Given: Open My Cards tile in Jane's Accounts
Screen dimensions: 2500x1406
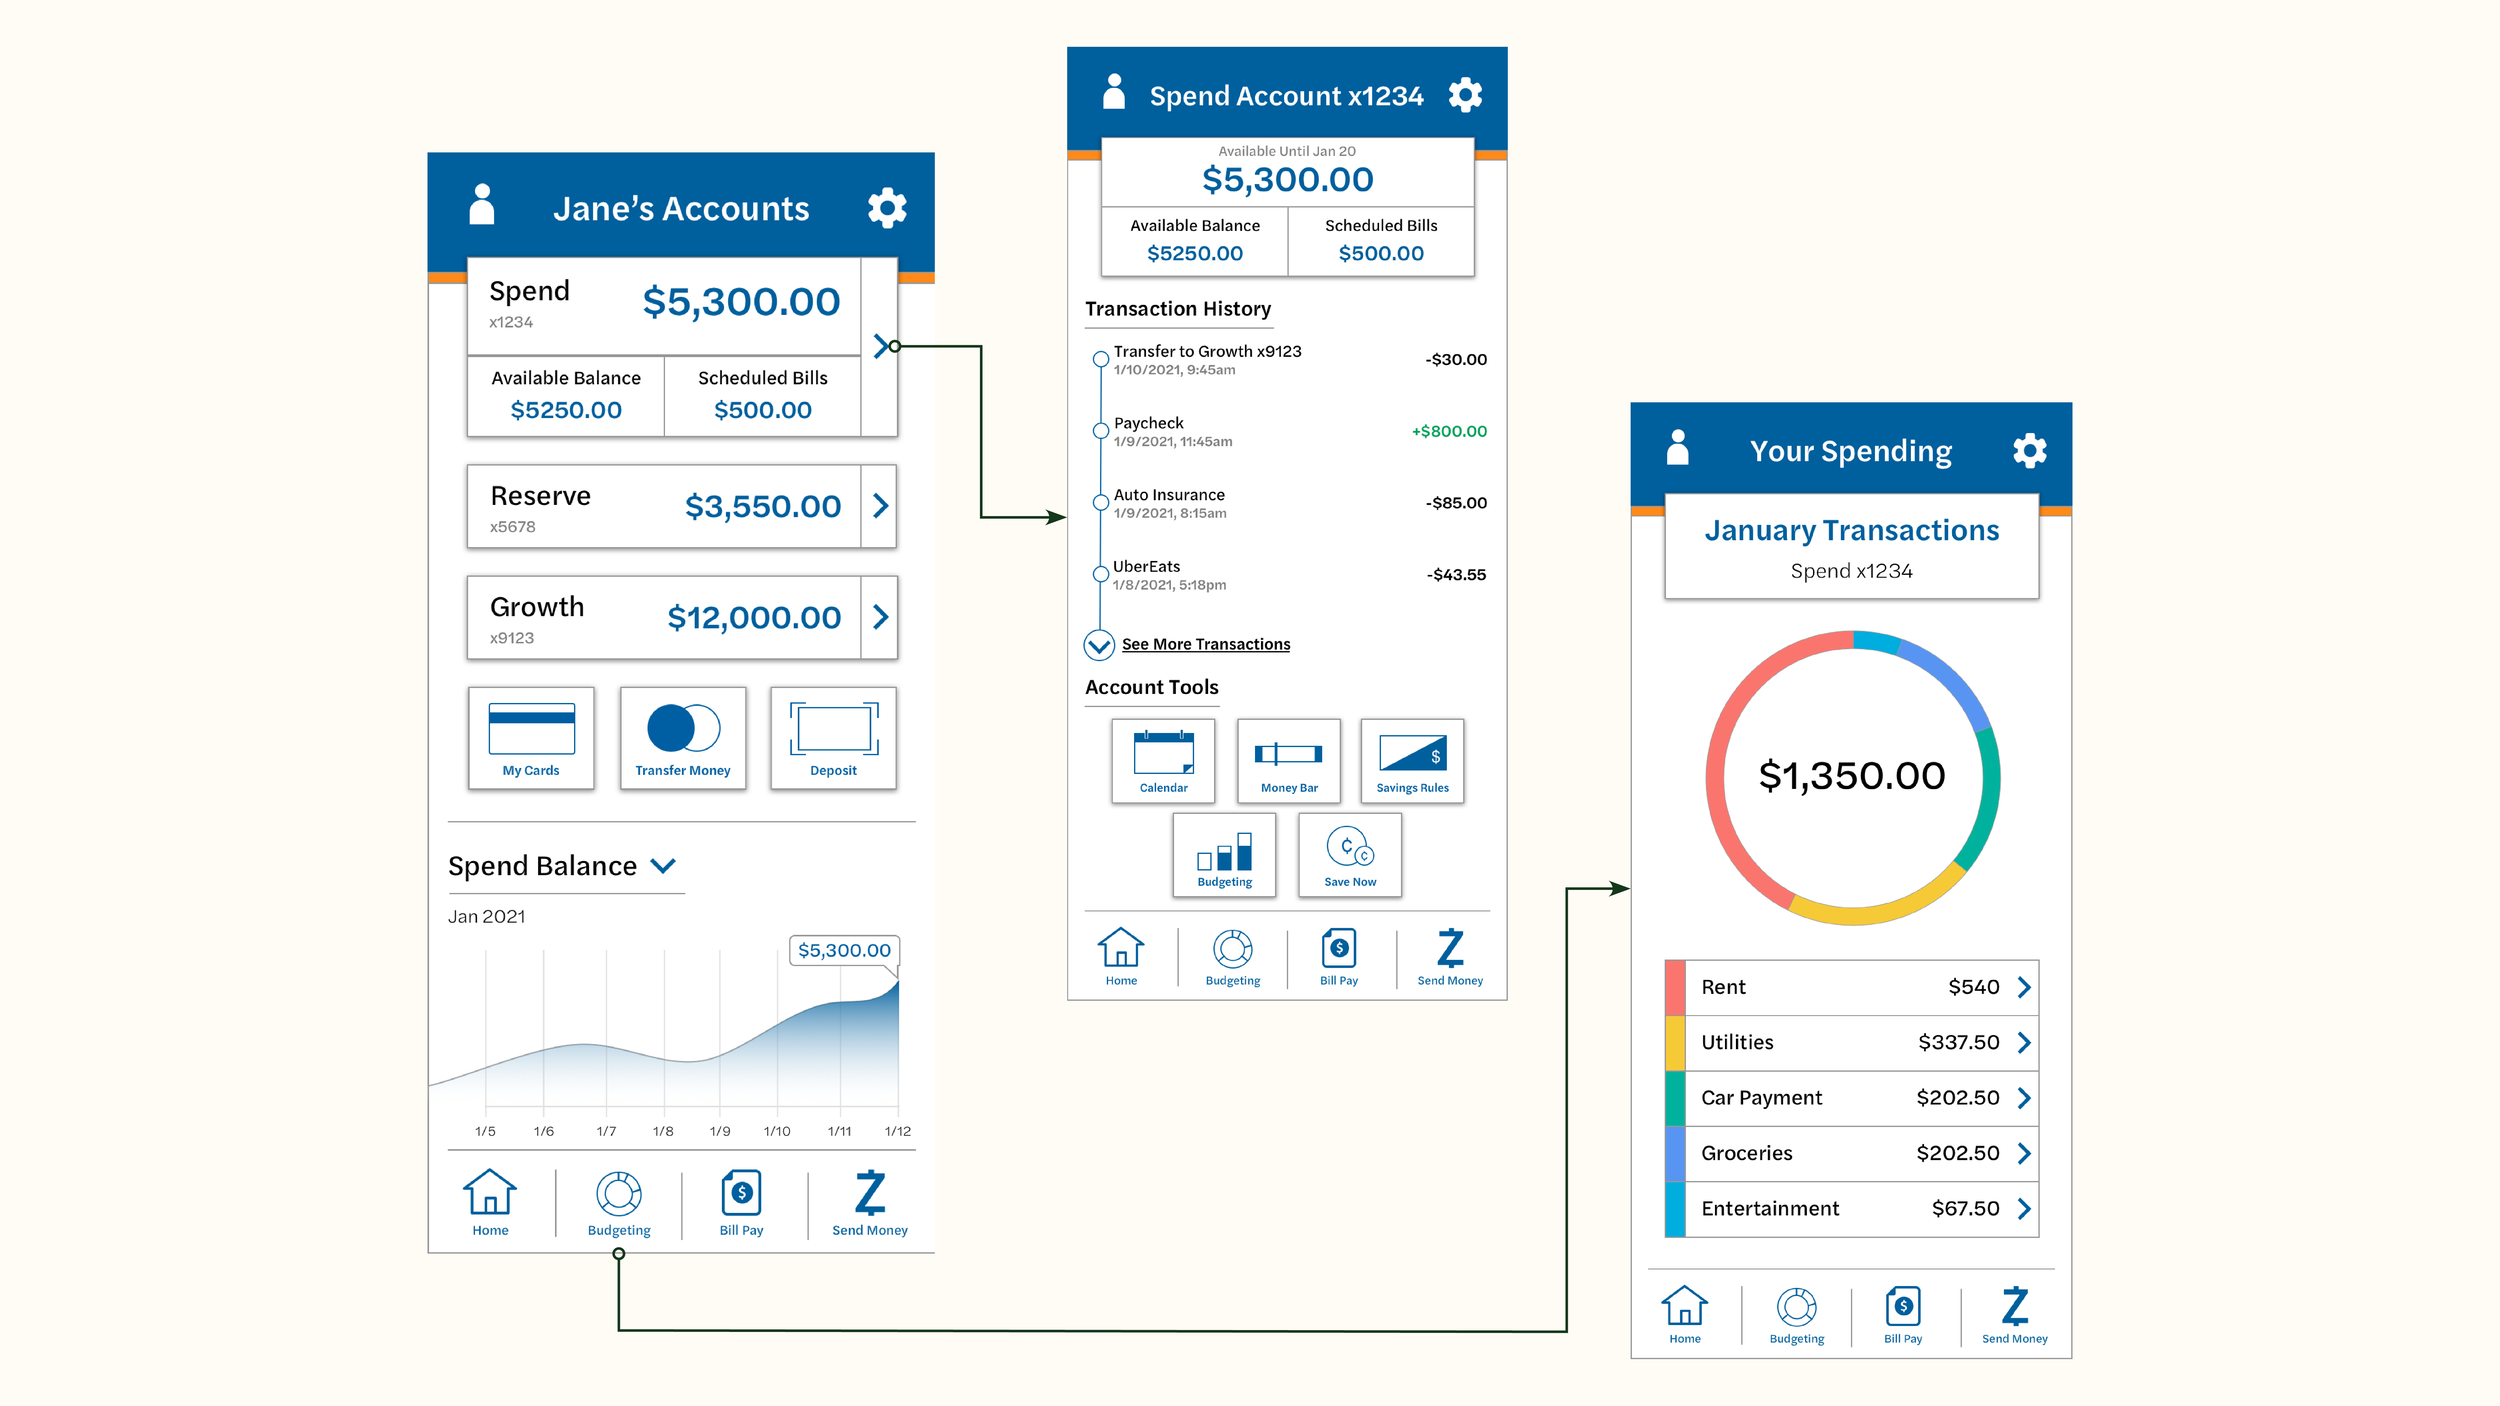Looking at the screenshot, I should (x=531, y=738).
